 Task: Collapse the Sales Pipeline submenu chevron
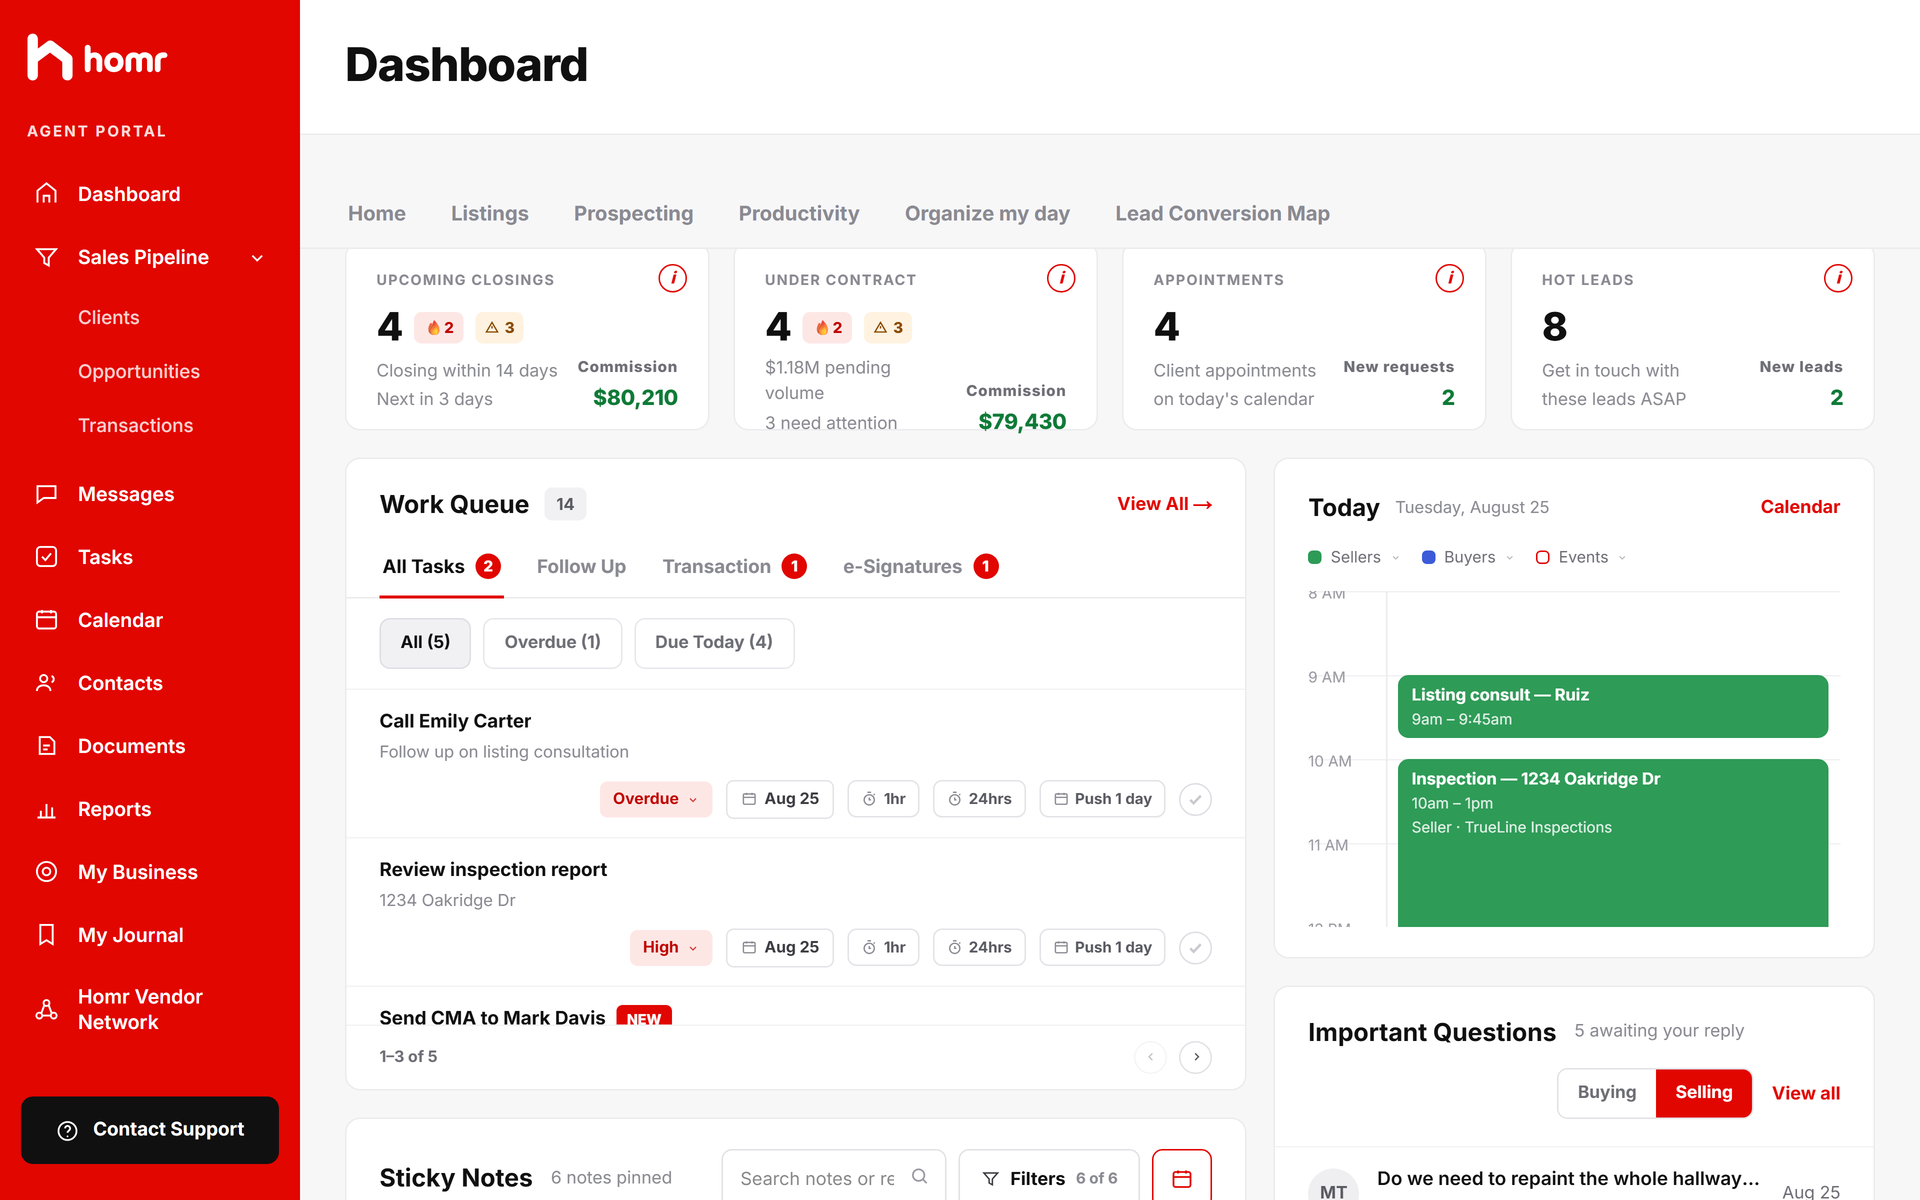[257, 258]
